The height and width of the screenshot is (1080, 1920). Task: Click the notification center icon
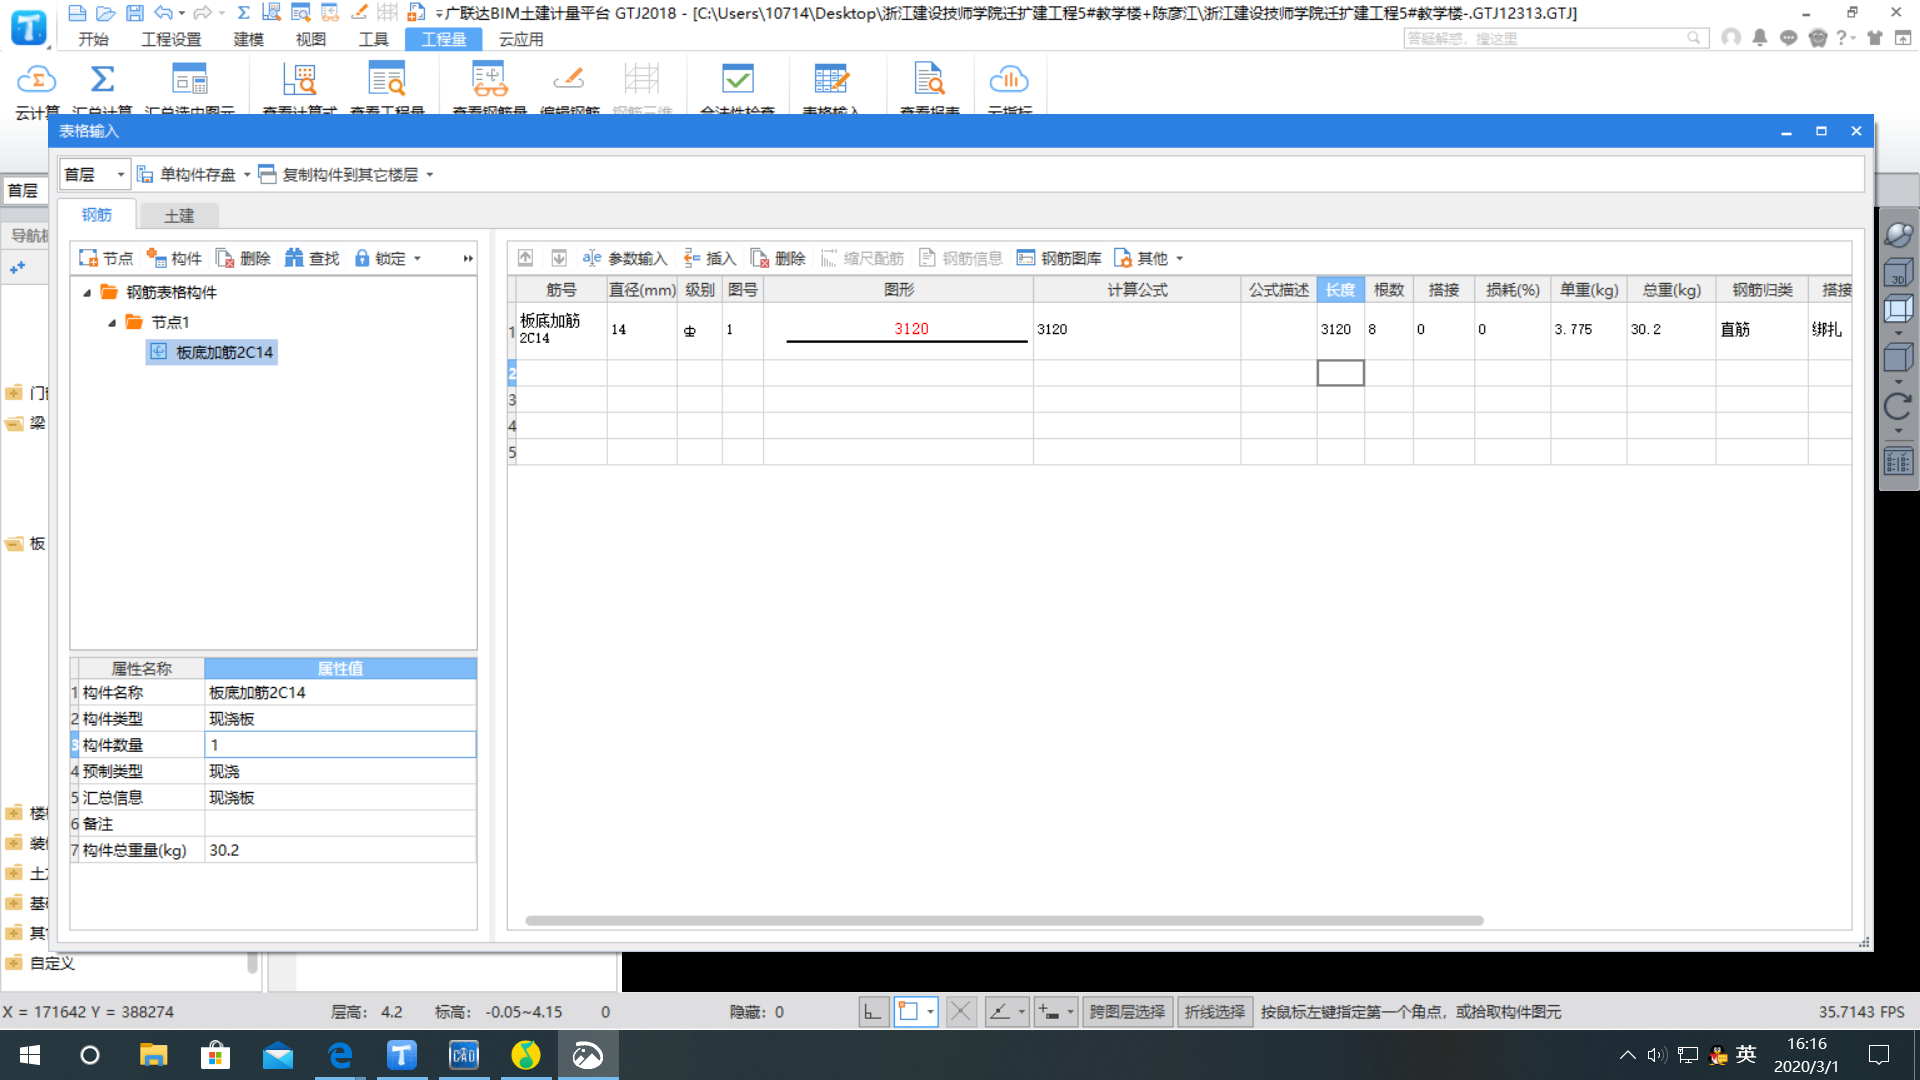[1879, 1055]
